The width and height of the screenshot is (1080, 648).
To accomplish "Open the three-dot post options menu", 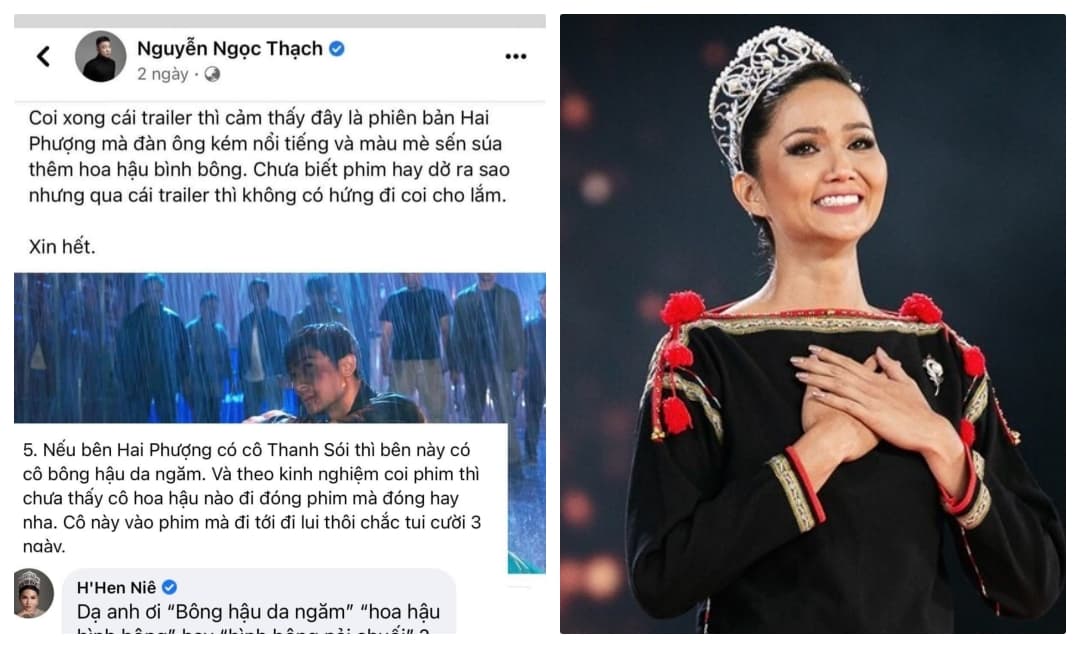I will click(x=515, y=56).
